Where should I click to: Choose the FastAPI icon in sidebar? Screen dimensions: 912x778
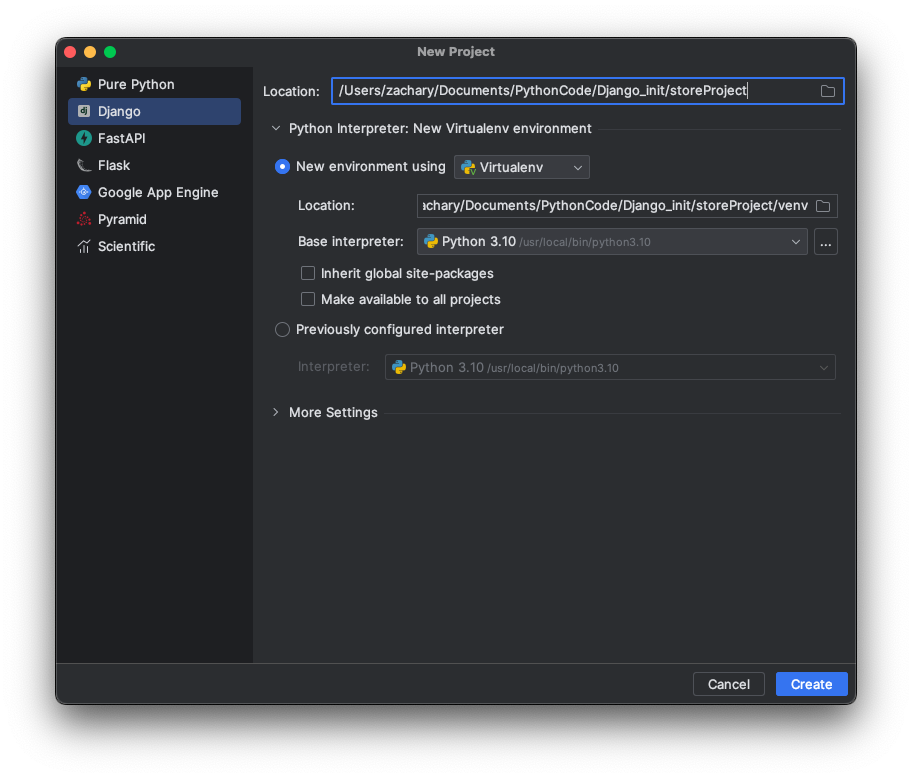84,139
